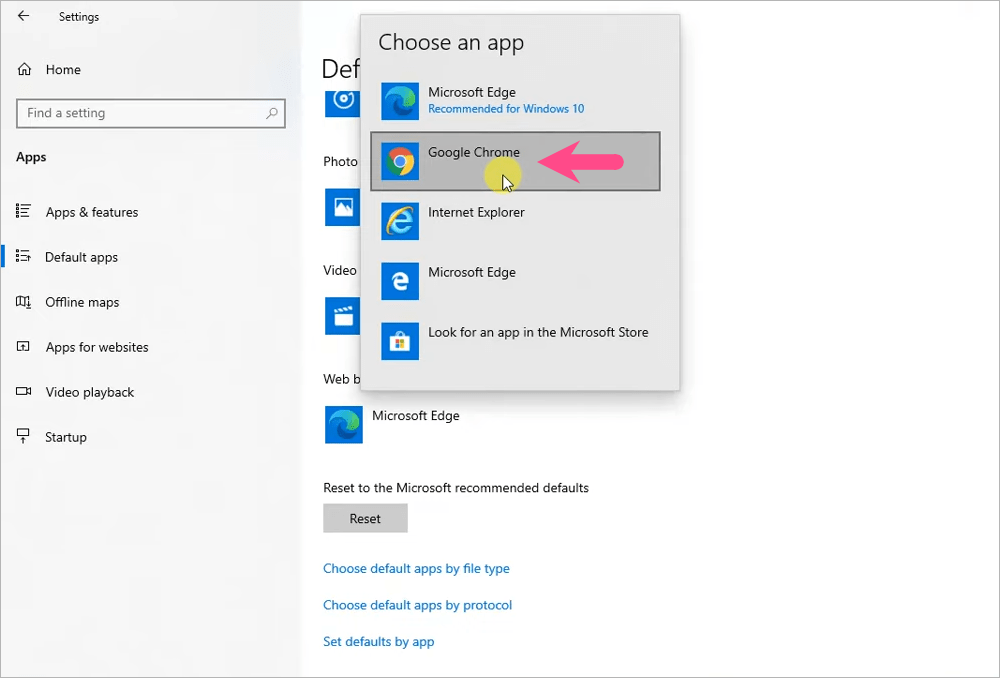This screenshot has height=678, width=1000.
Task: Select Default apps in sidebar
Action: pos(81,257)
